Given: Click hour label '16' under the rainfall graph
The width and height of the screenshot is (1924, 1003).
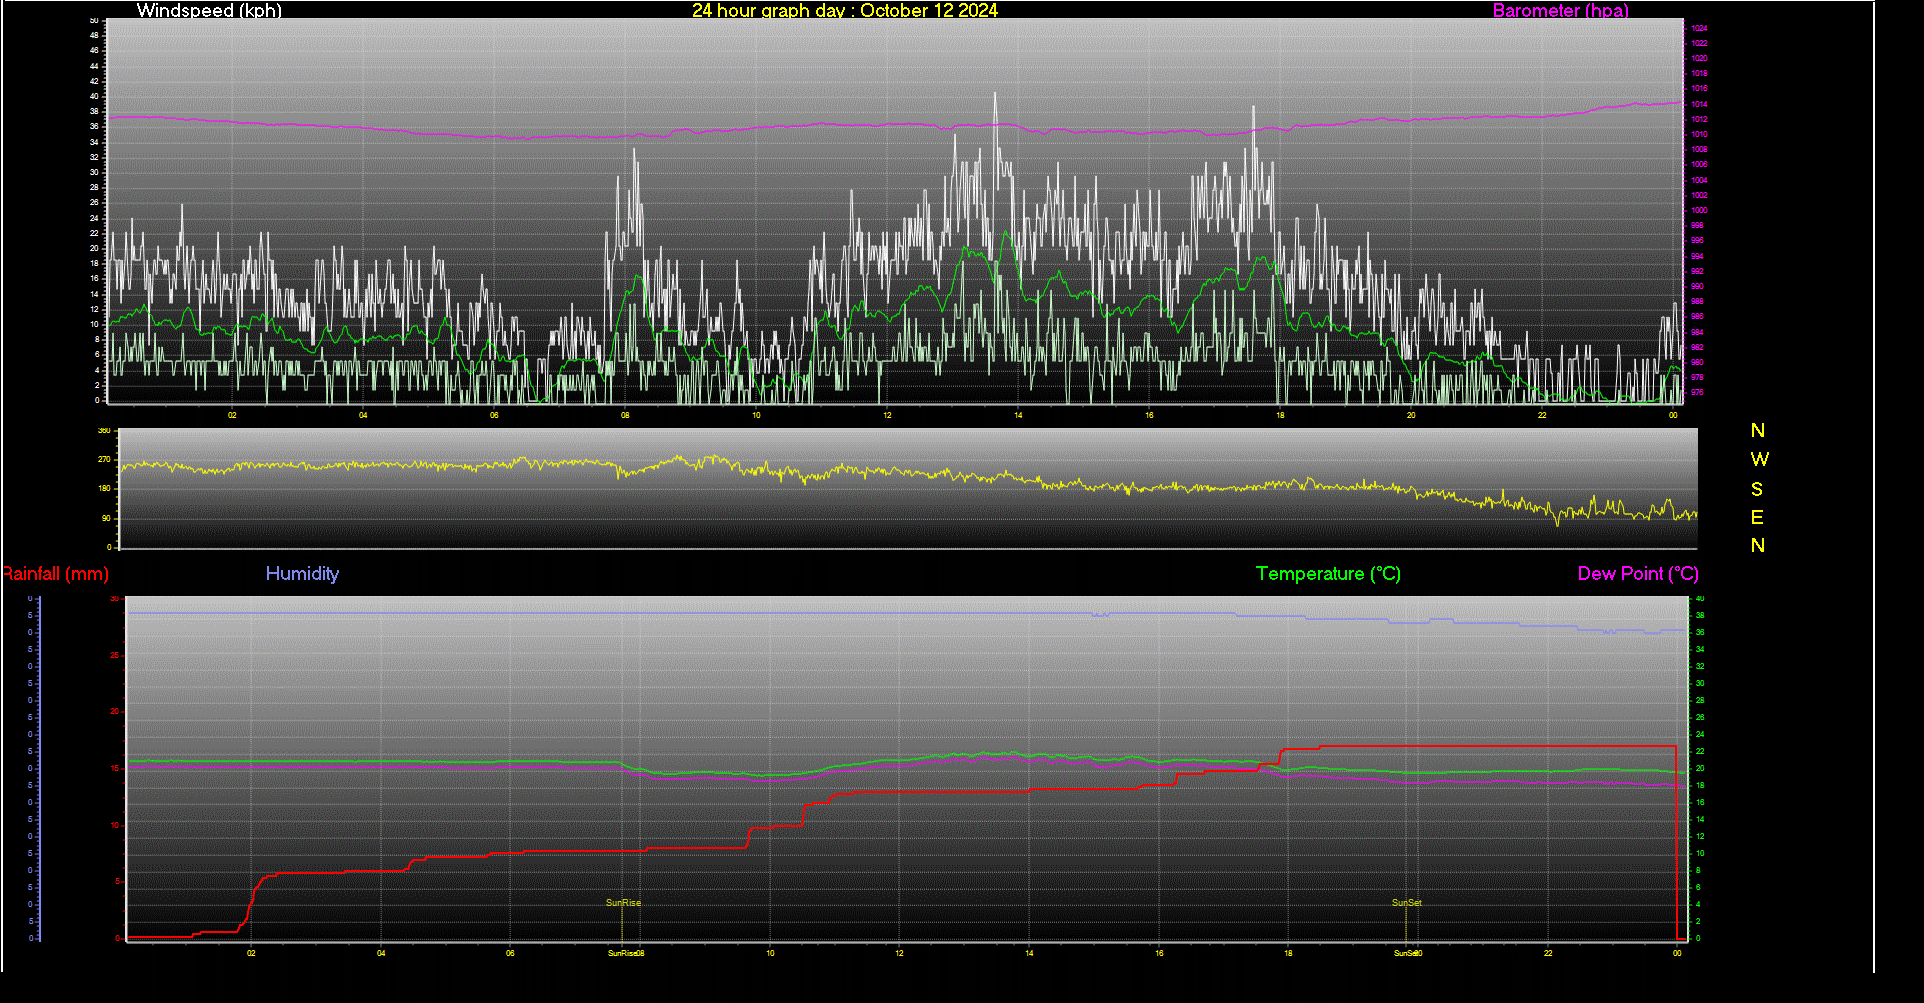Looking at the screenshot, I should coord(1159,953).
